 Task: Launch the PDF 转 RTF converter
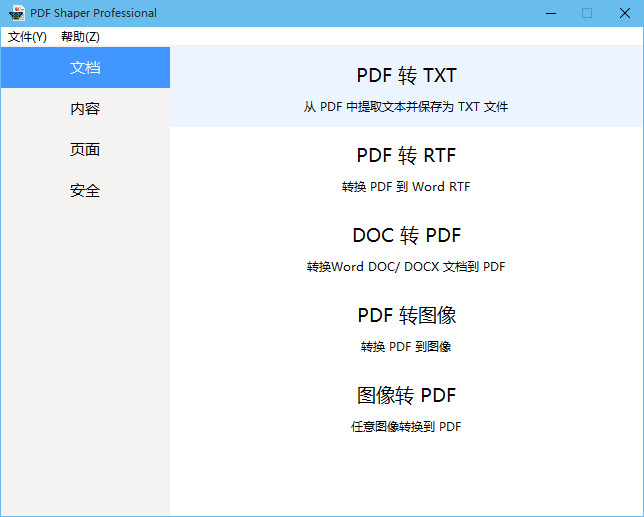pos(406,156)
